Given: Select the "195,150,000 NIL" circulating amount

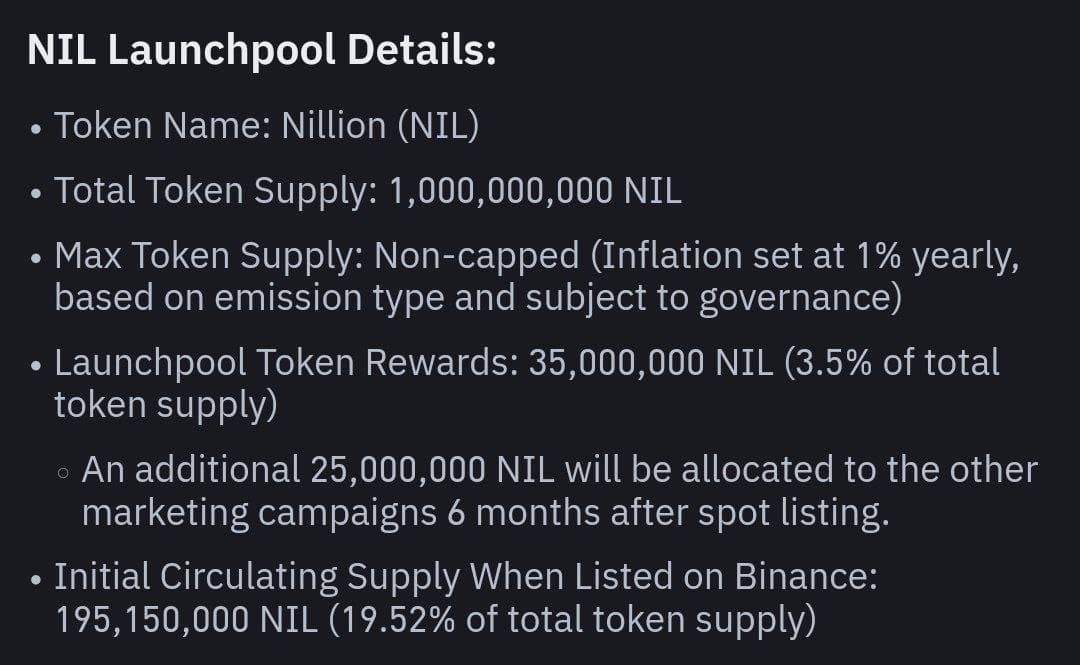Looking at the screenshot, I should [x=186, y=619].
